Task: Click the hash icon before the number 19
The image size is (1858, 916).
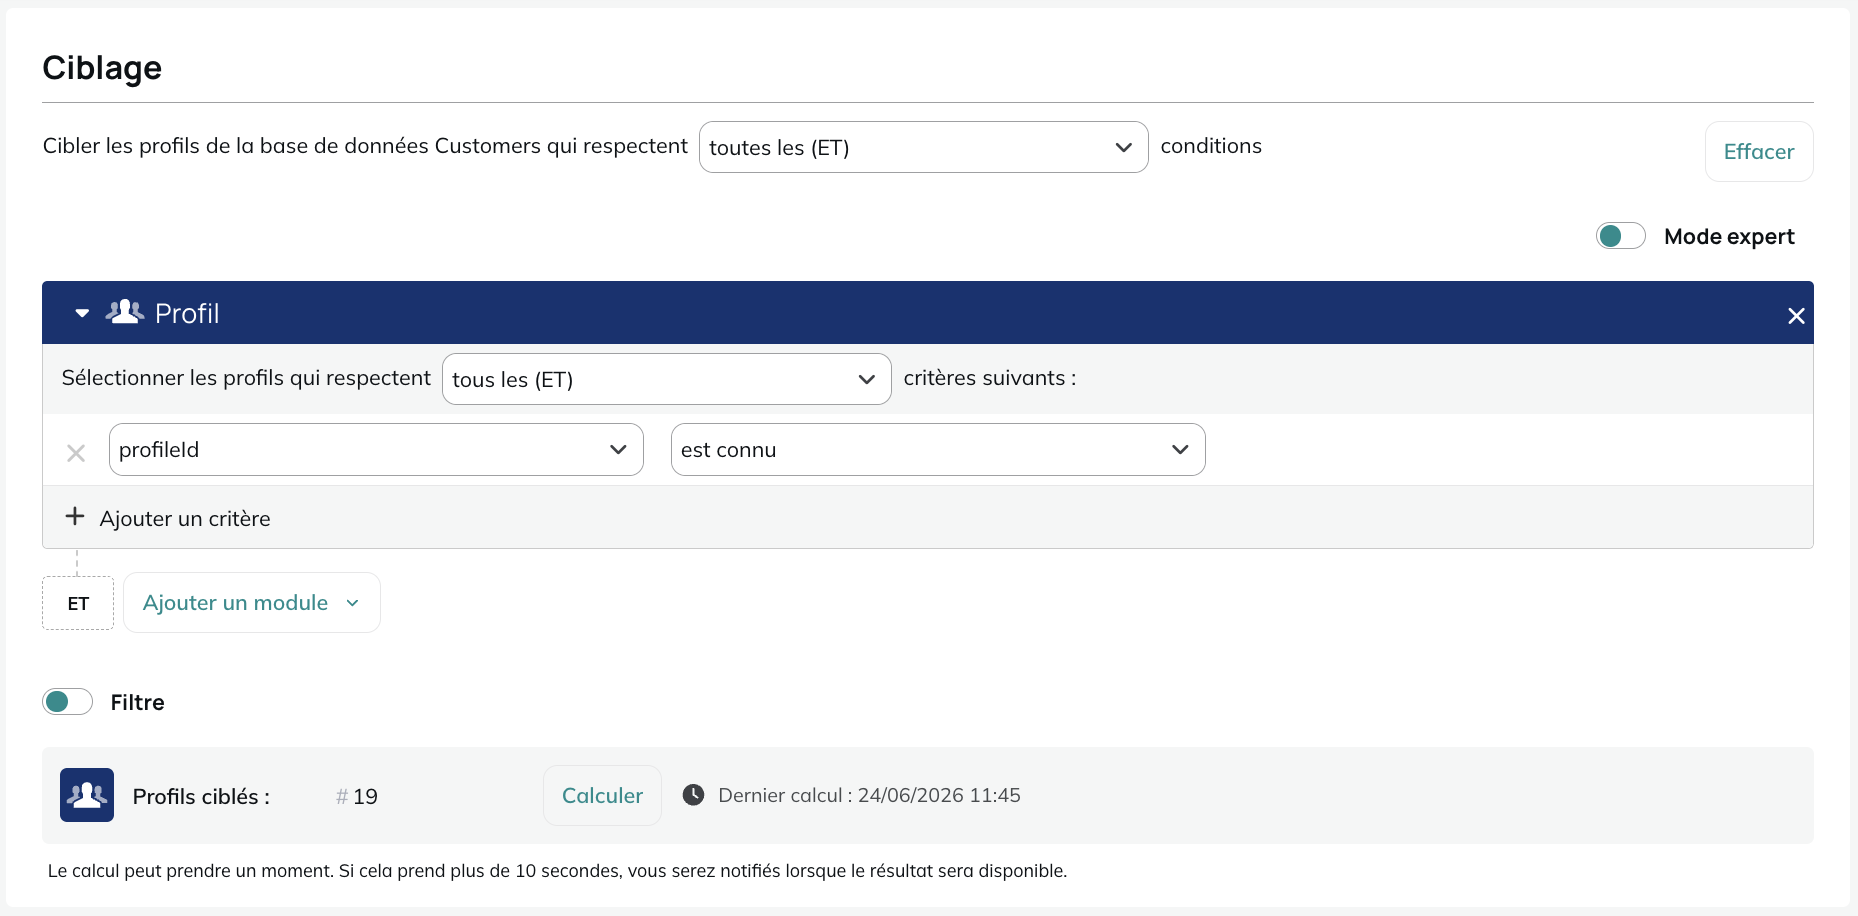Action: [x=342, y=797]
